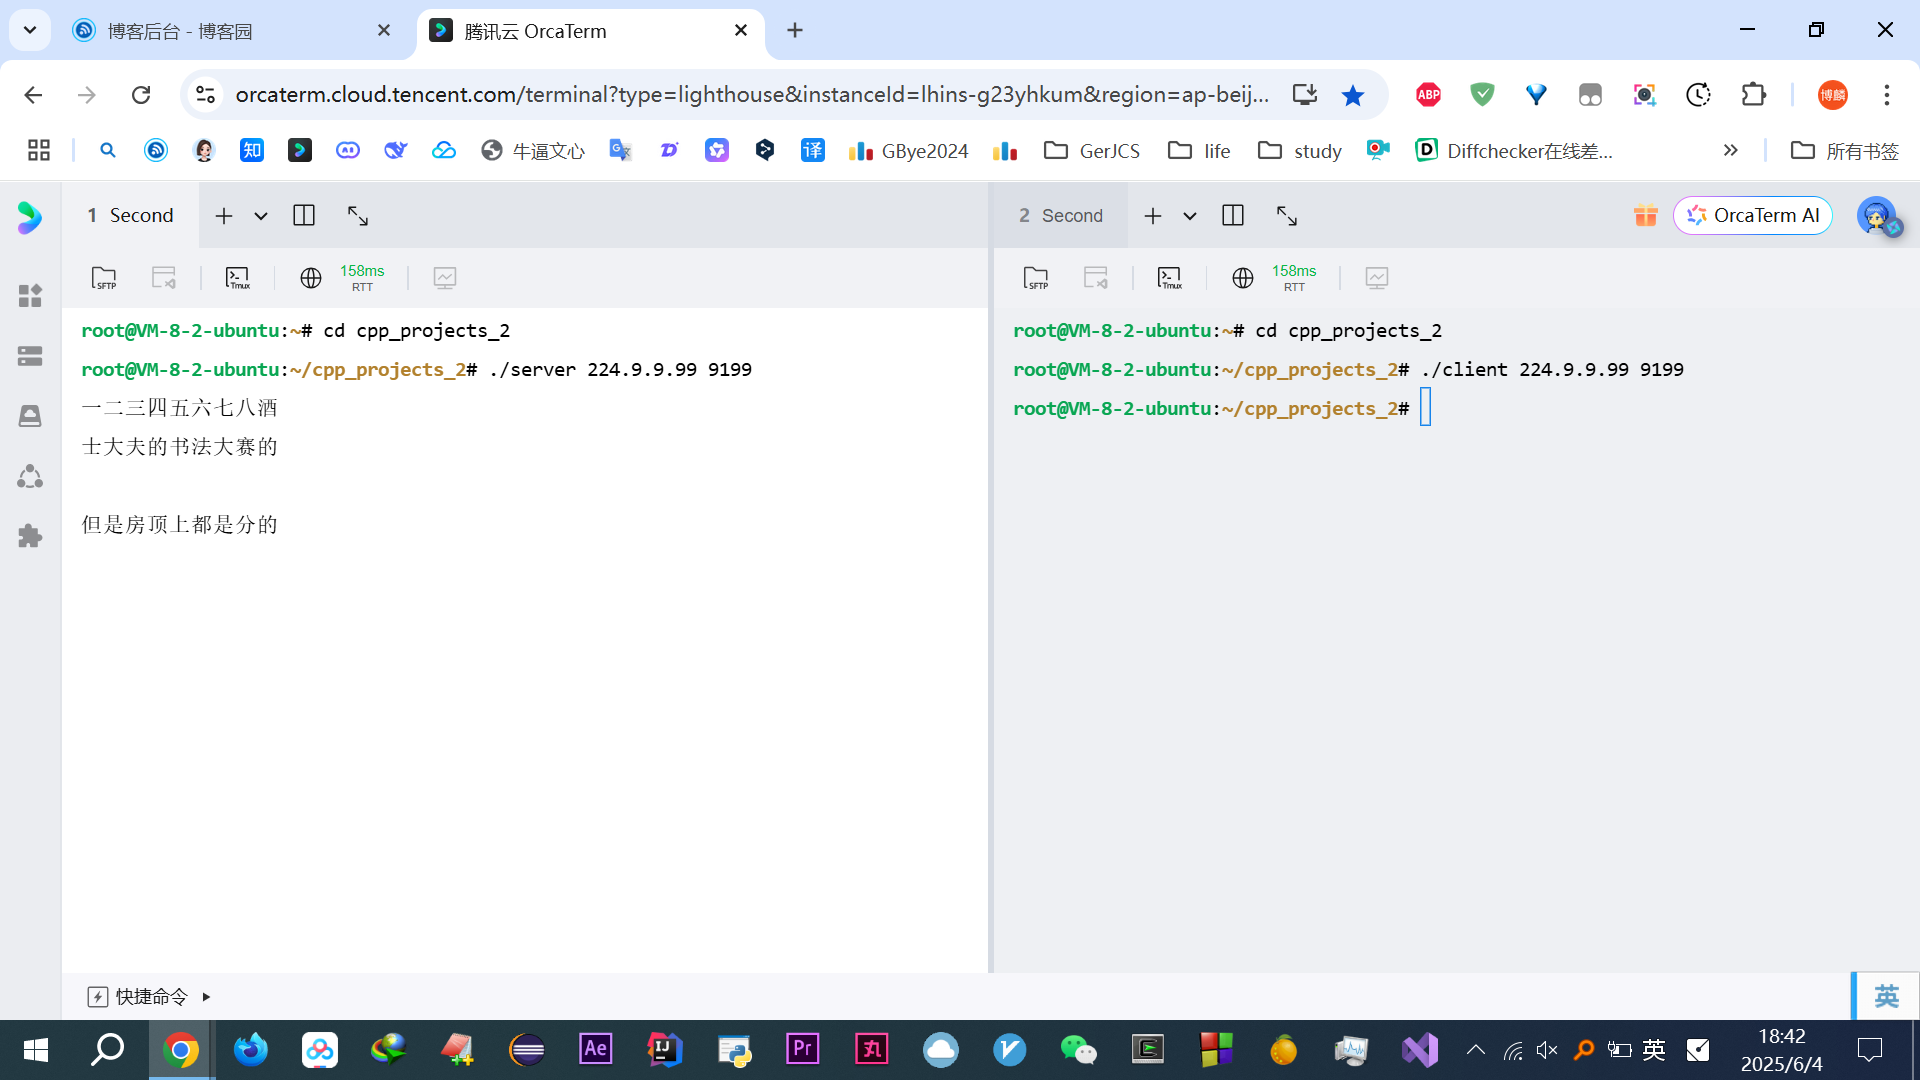Open SFTP panel in right terminal
This screenshot has height=1080, width=1920.
[1036, 278]
